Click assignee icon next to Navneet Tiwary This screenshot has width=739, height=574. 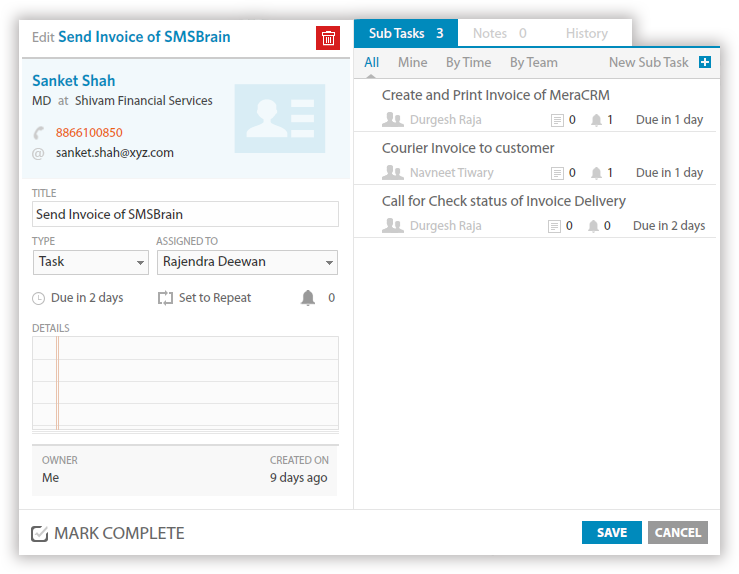(x=393, y=173)
